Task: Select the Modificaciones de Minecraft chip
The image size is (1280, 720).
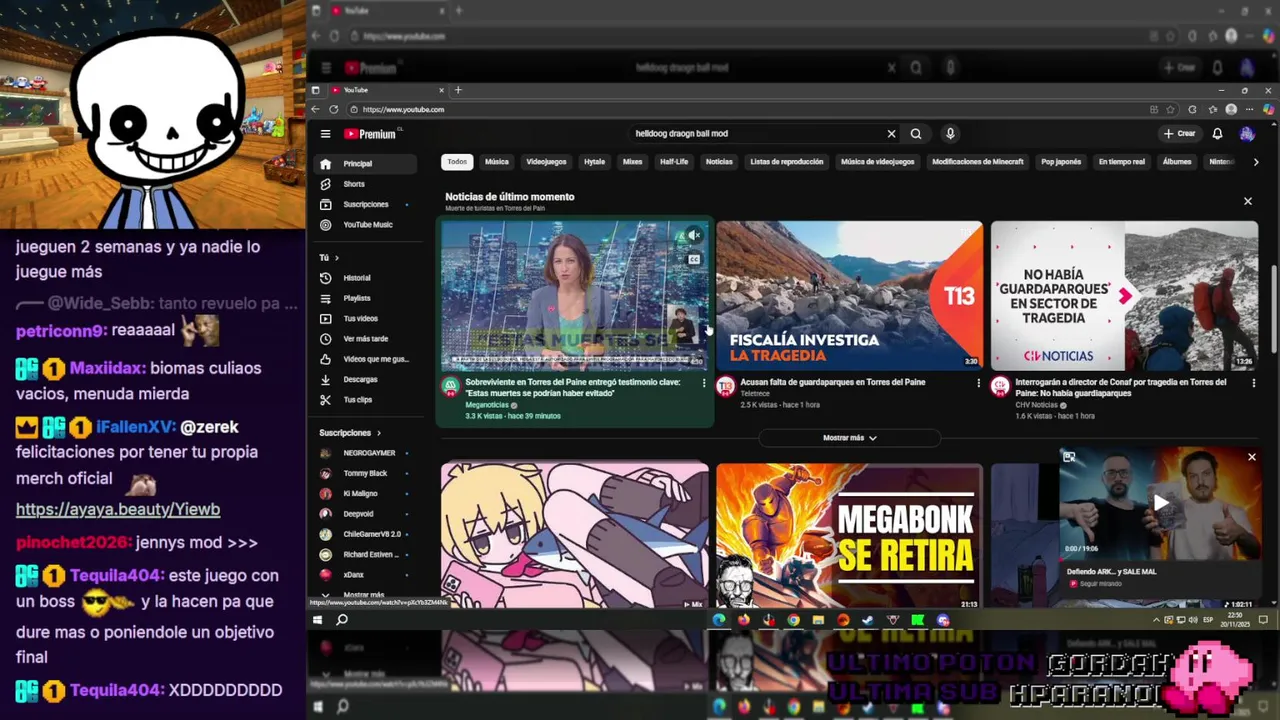Action: click(978, 162)
